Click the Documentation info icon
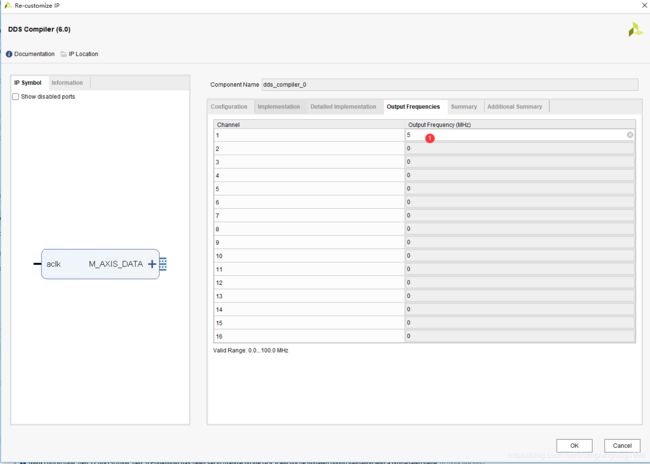650x464 pixels. (x=9, y=54)
